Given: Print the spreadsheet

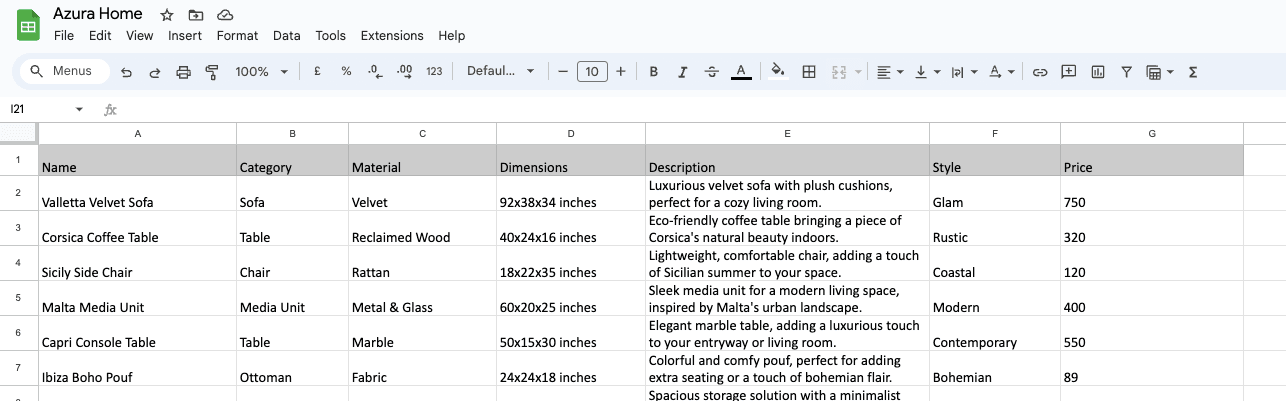Looking at the screenshot, I should coord(183,72).
